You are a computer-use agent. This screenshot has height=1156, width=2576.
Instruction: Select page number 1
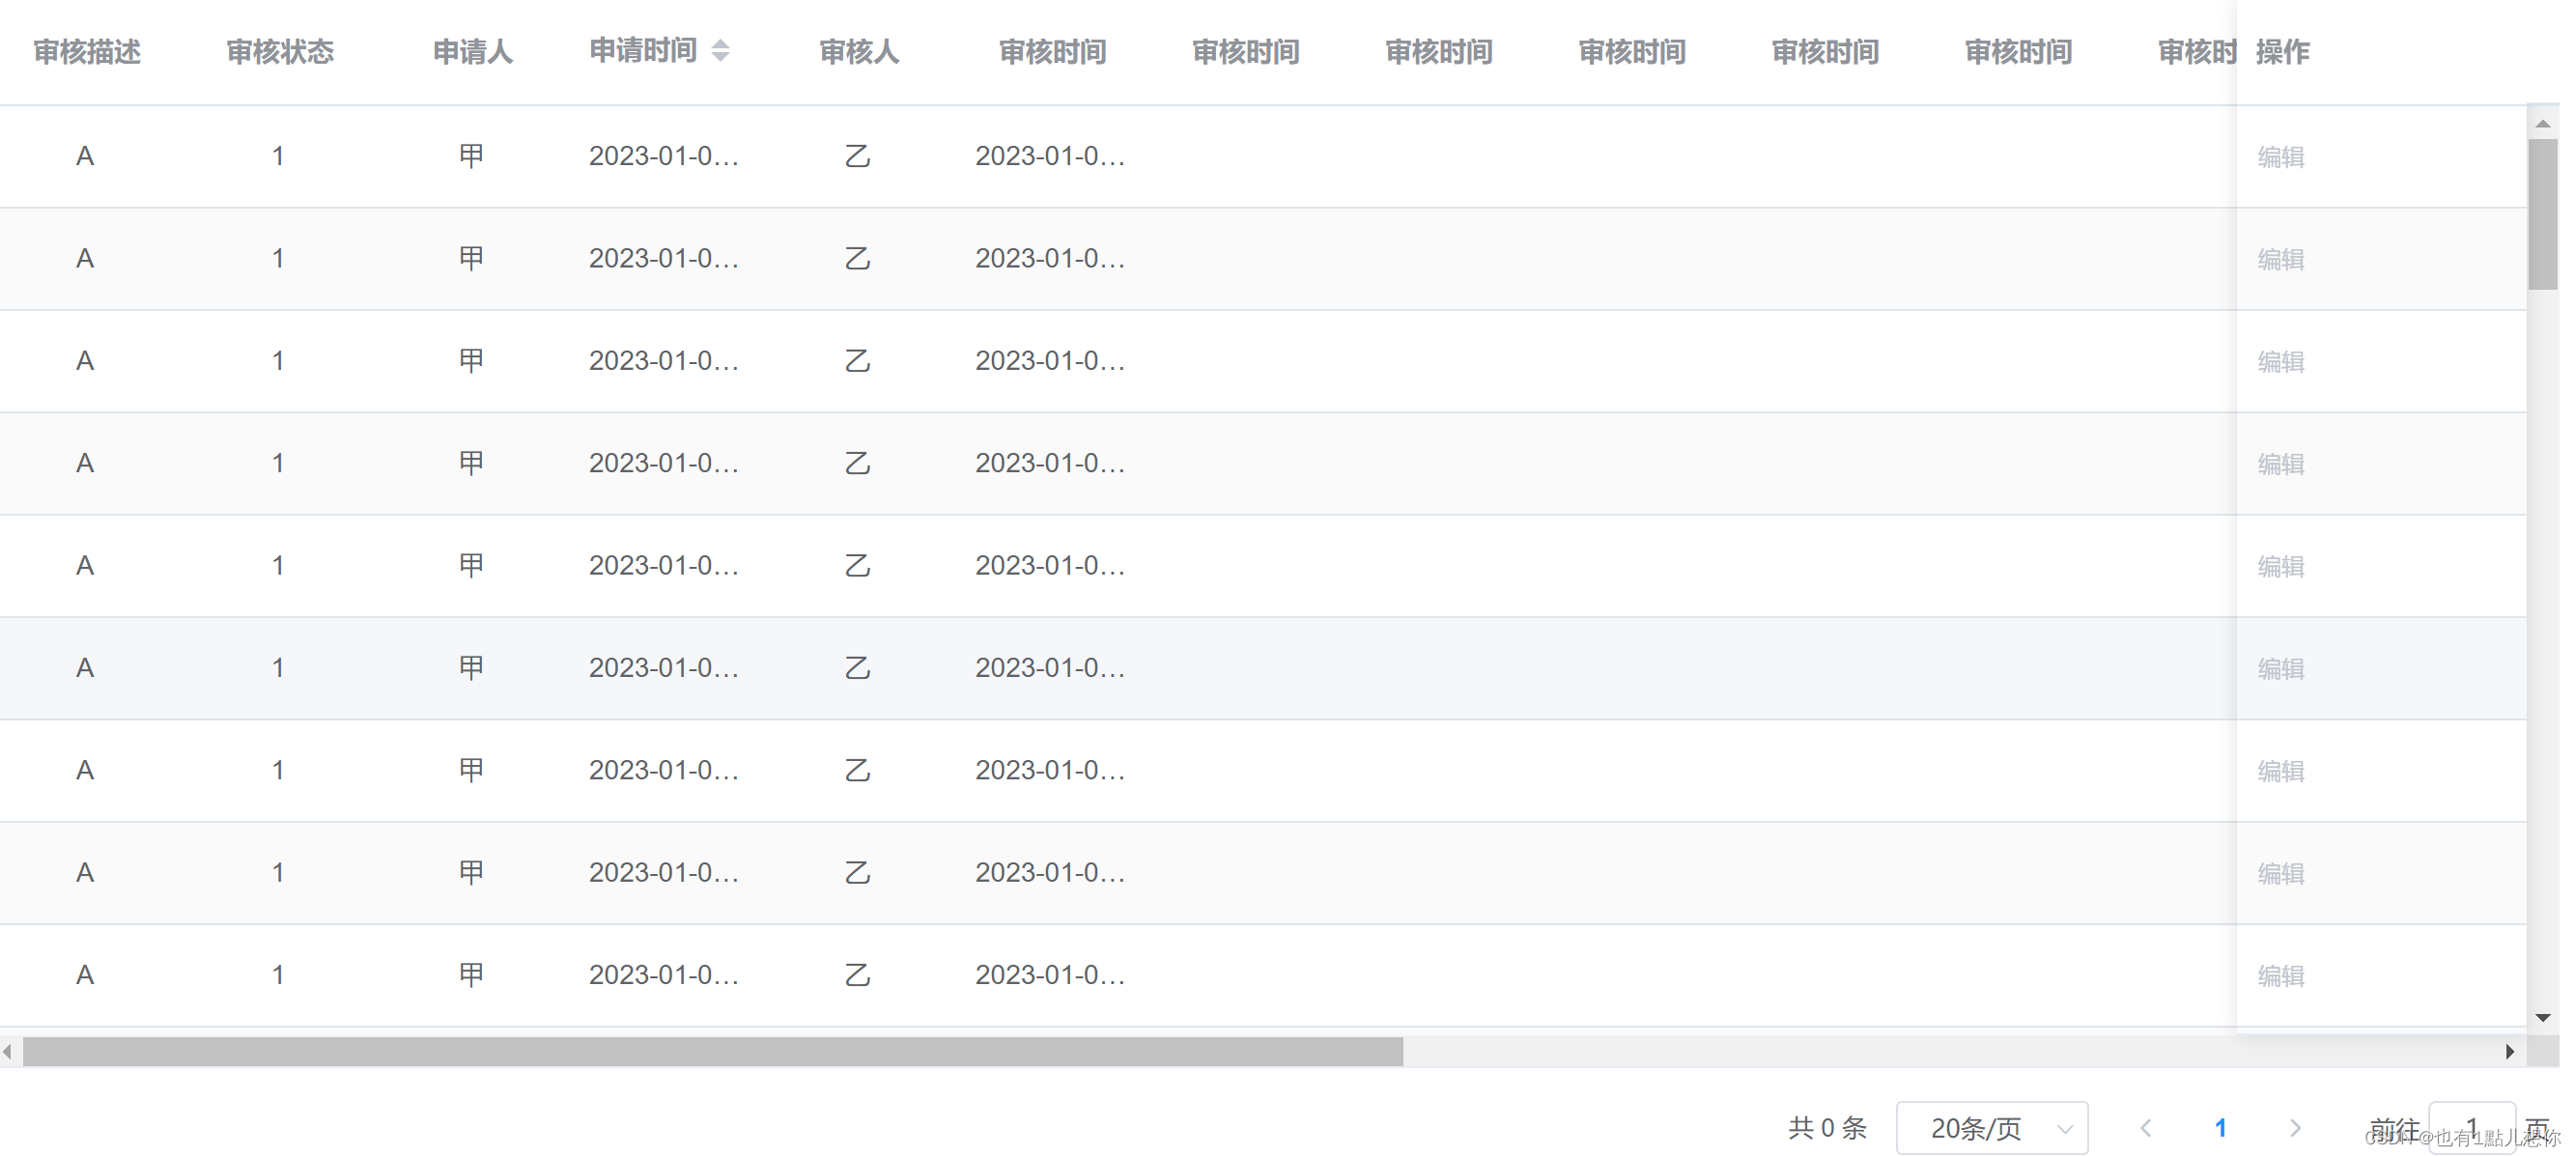click(x=2220, y=1128)
